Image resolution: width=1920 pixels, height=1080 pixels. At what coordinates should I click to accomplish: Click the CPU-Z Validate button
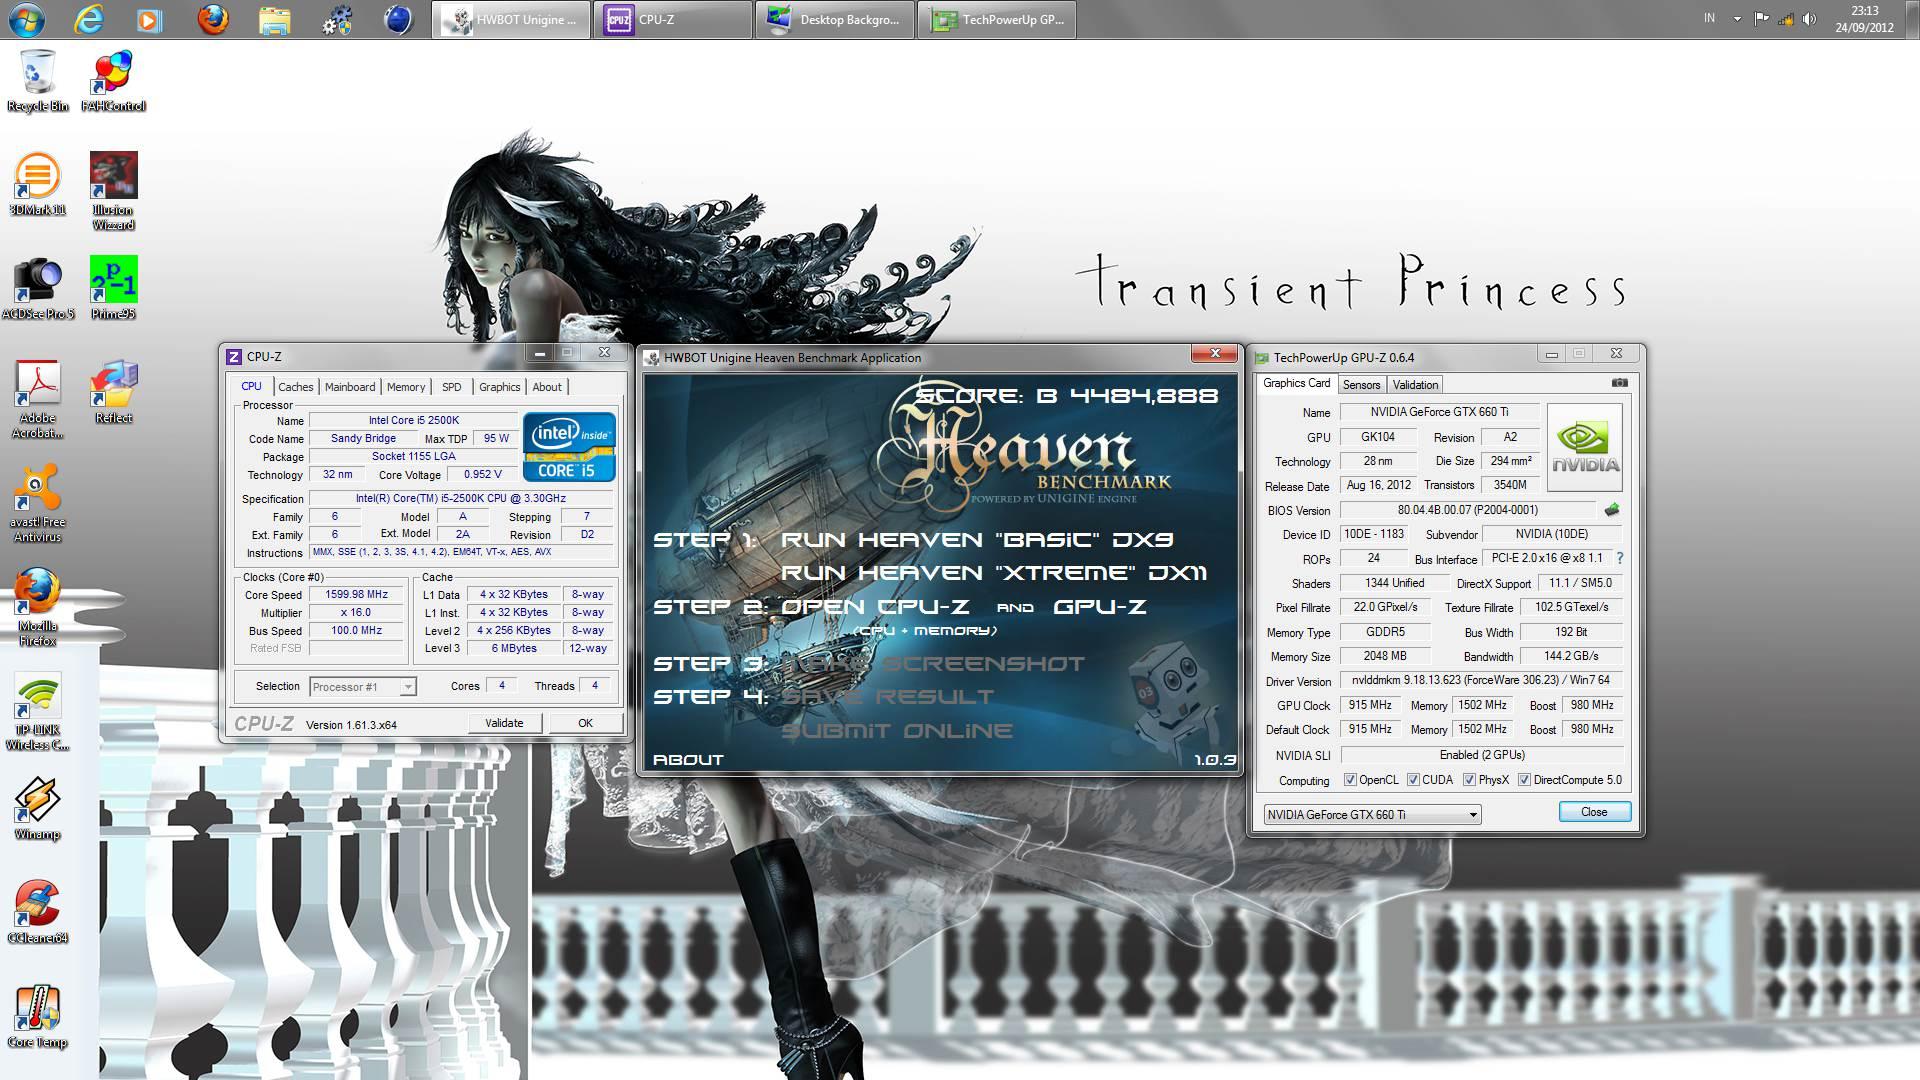[504, 723]
